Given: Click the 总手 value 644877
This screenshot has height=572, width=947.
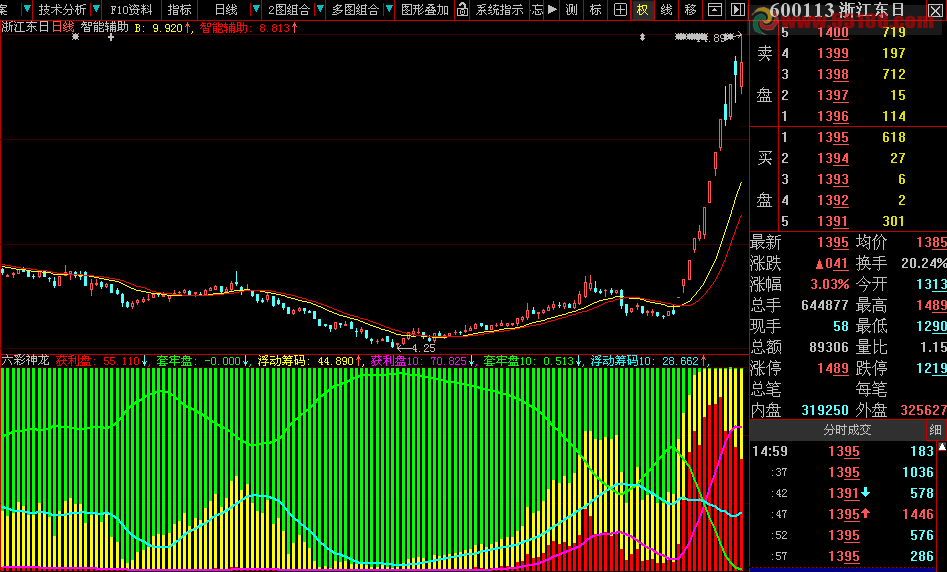Looking at the screenshot, I should click(824, 305).
